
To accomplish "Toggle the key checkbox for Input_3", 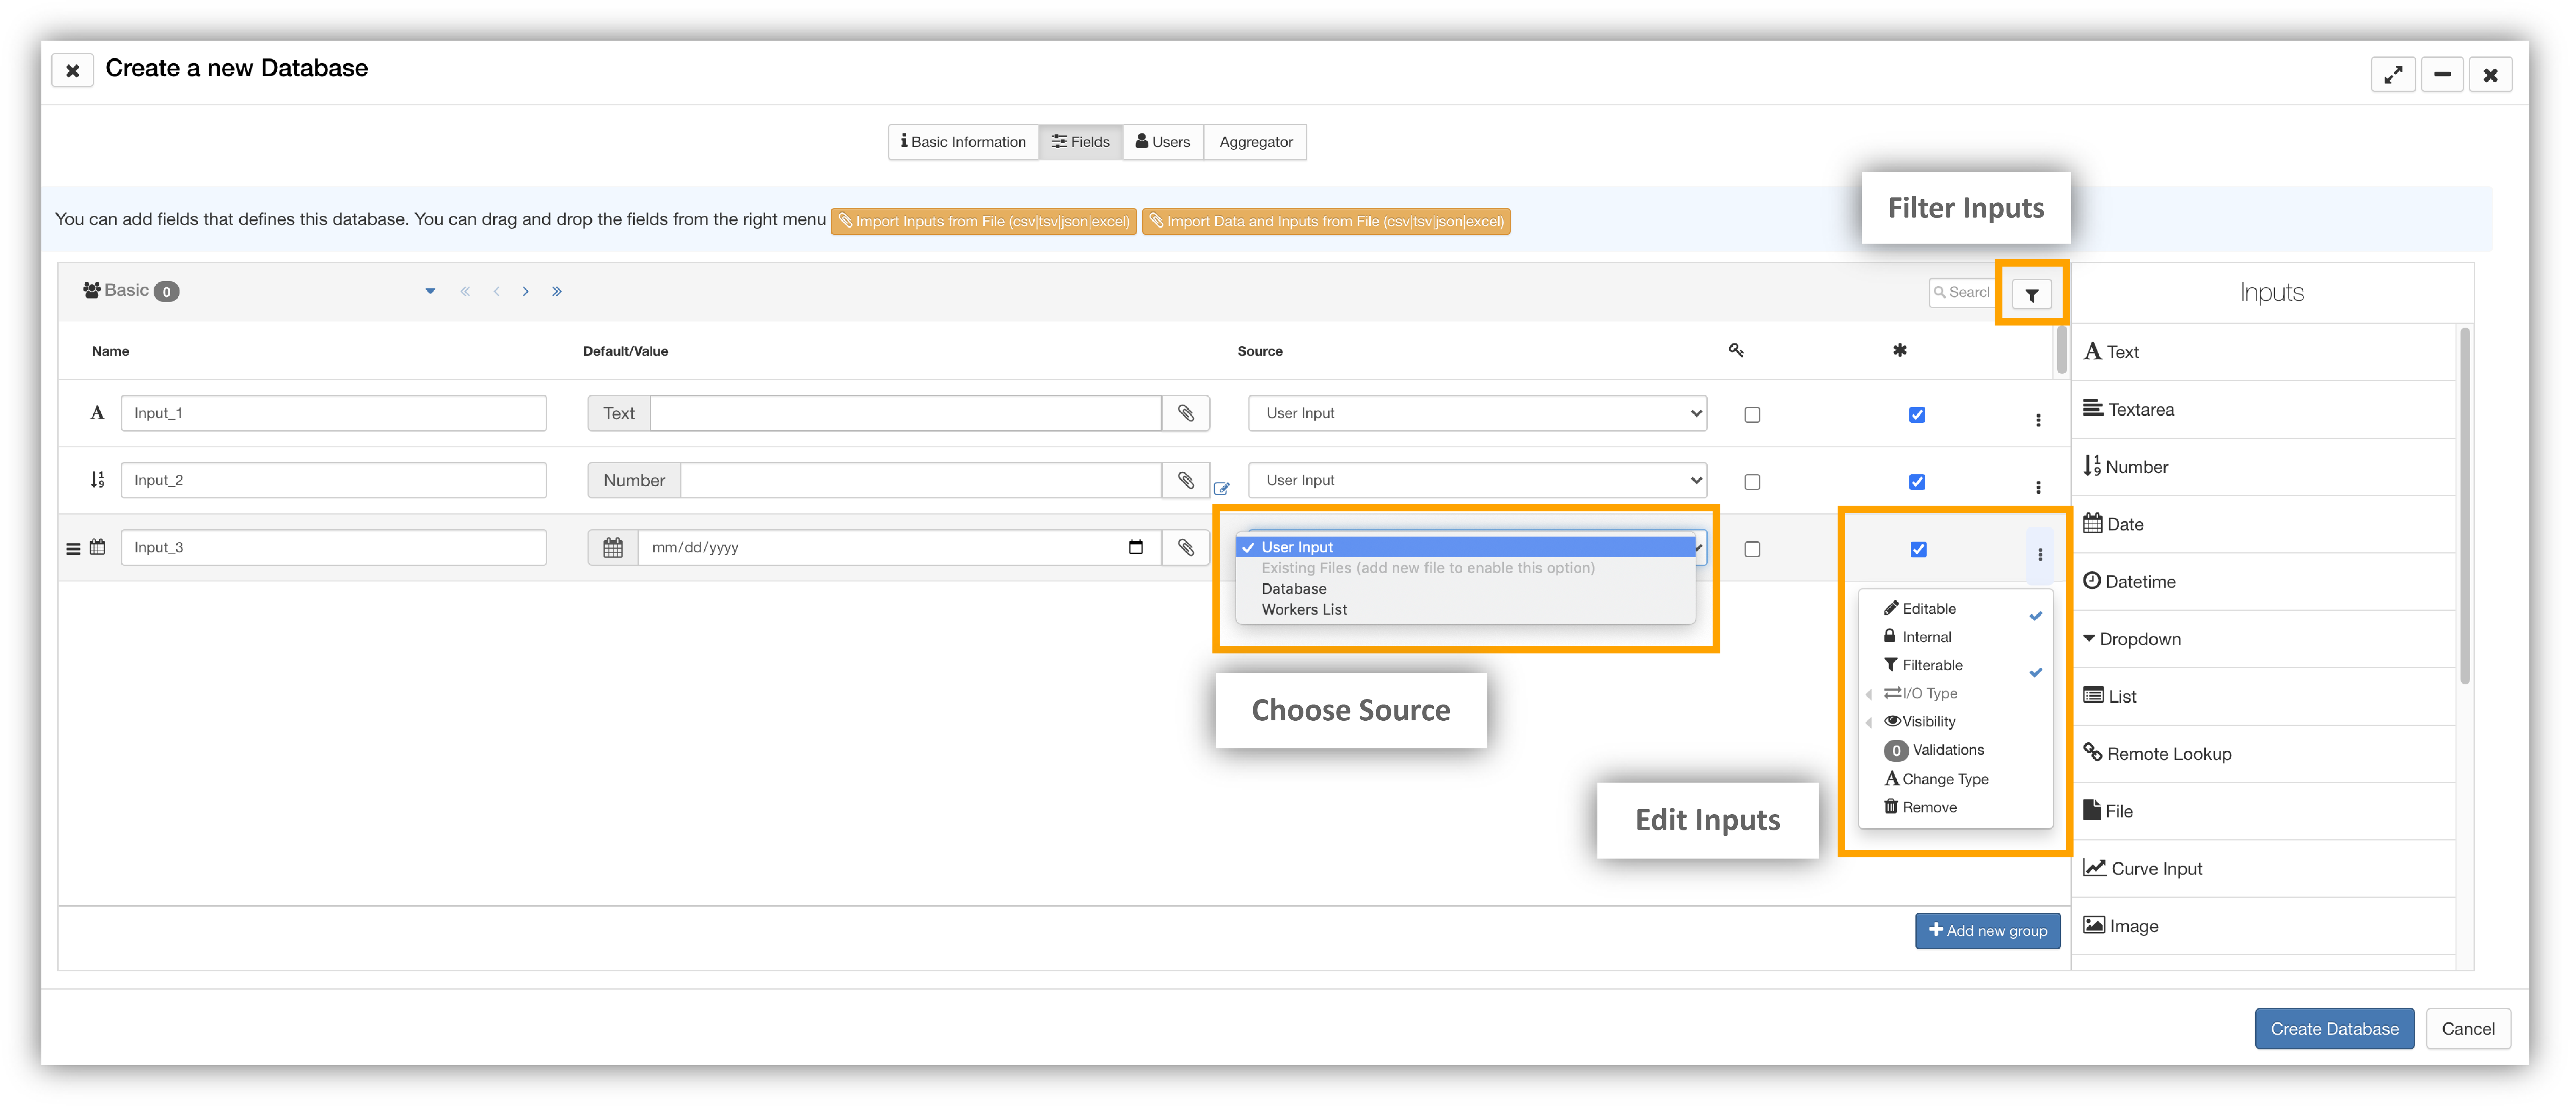I will 1752,549.
